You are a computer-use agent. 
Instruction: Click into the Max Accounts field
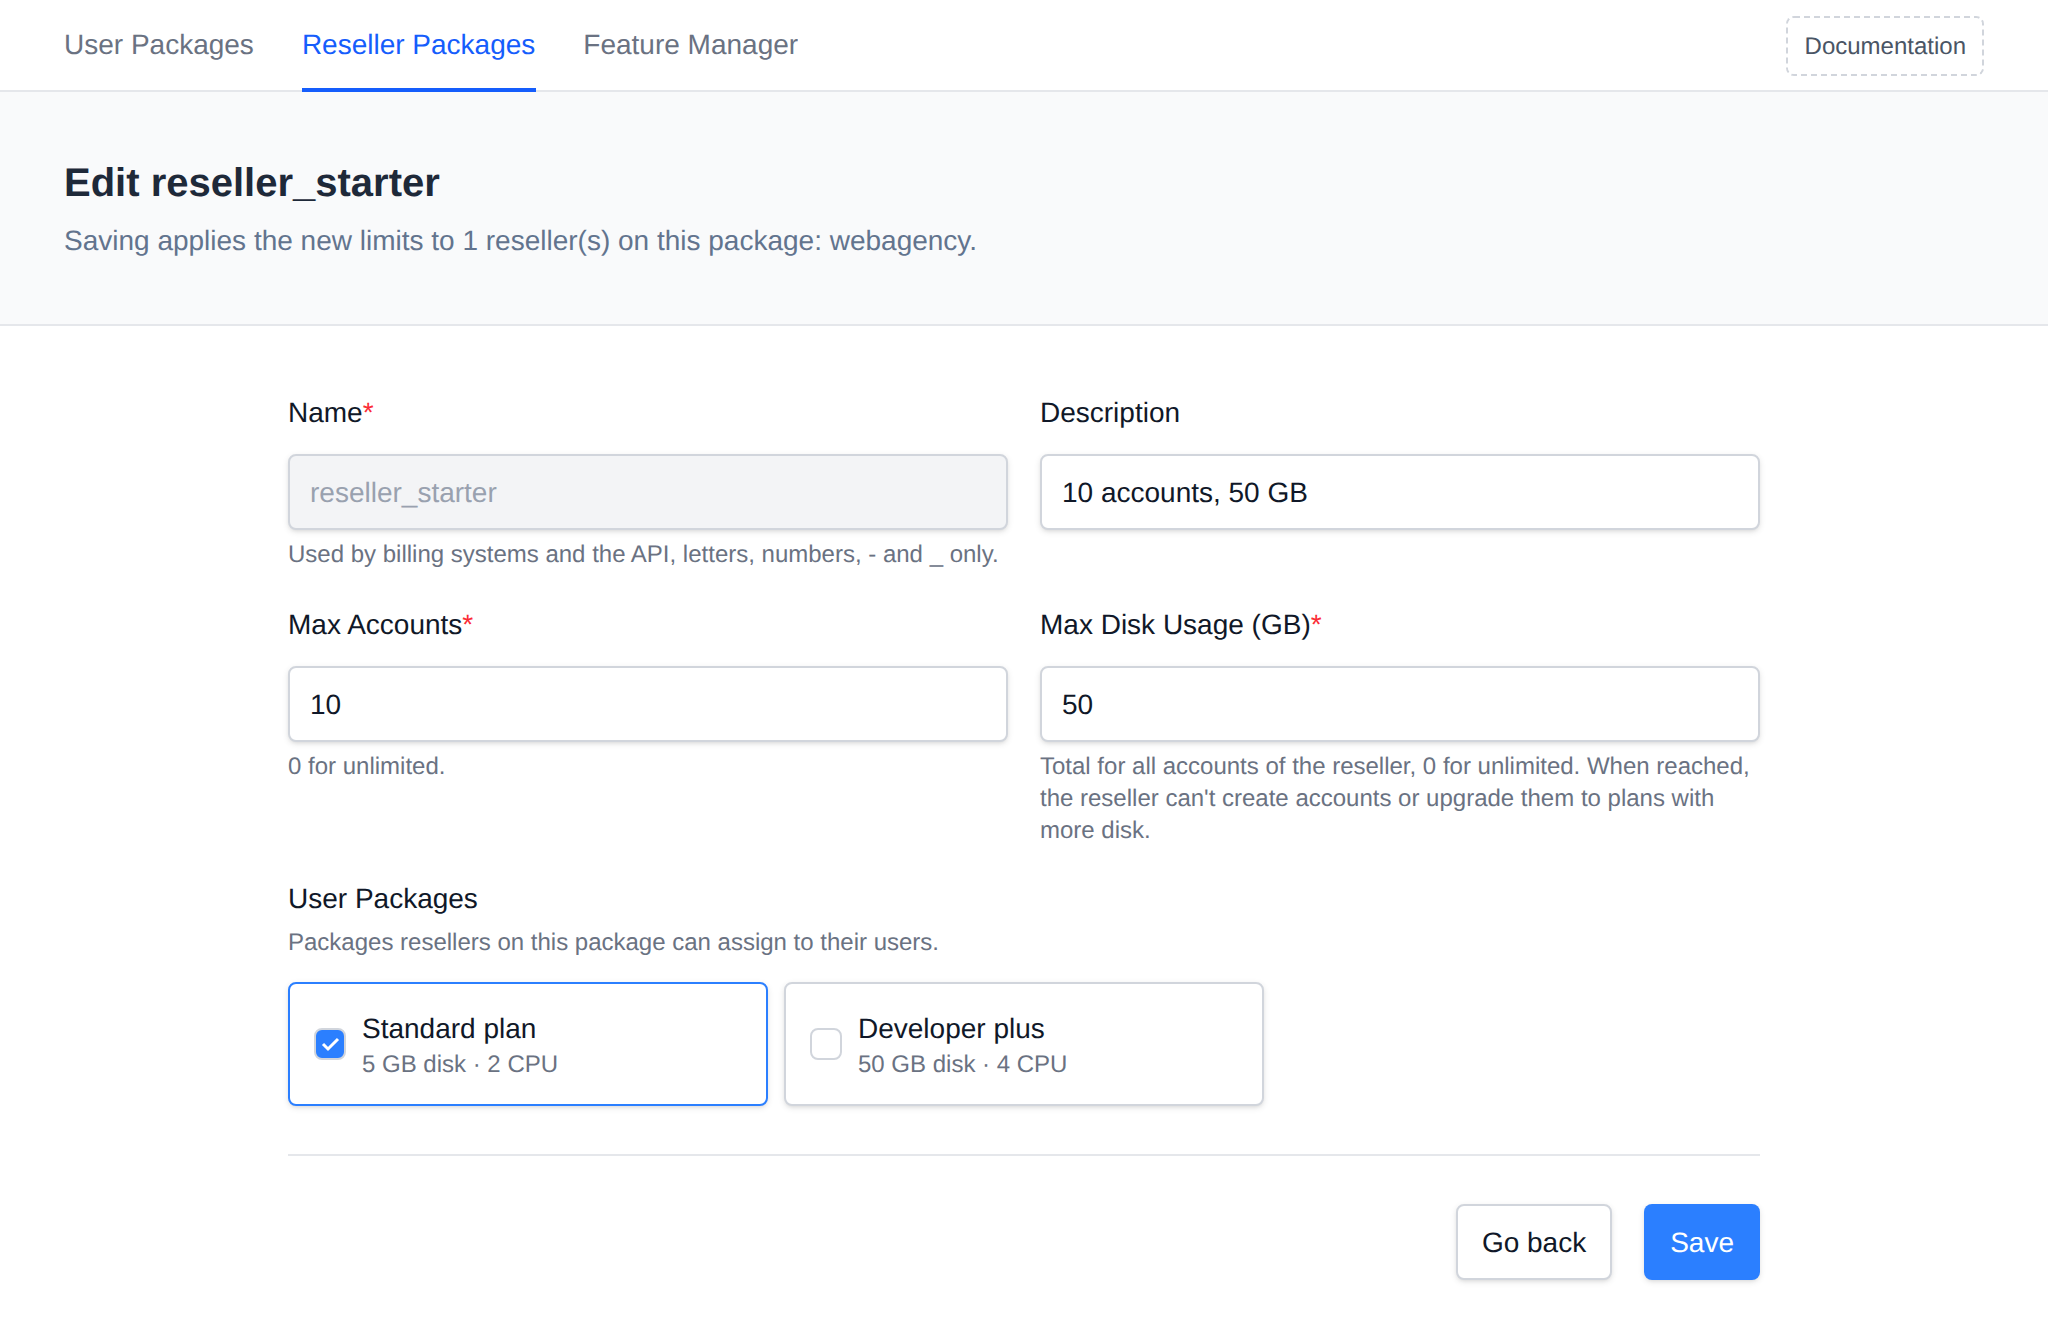[x=648, y=704]
